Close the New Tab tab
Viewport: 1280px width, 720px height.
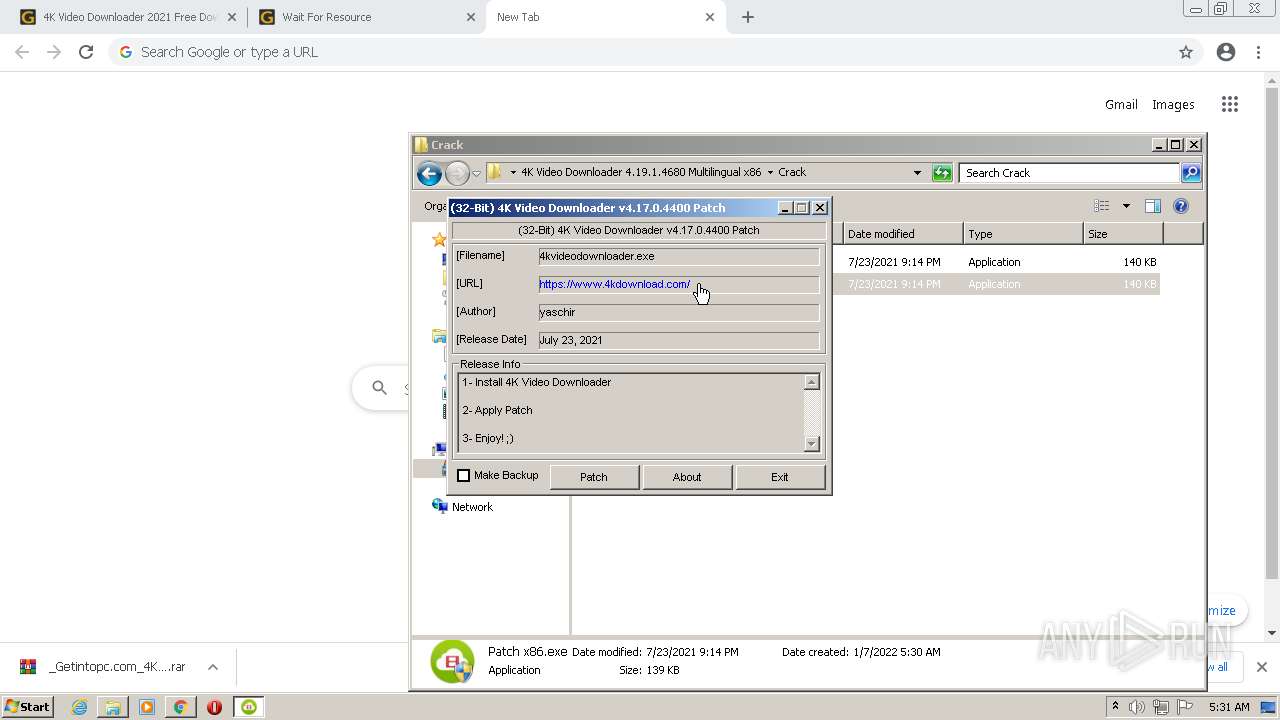pos(710,17)
